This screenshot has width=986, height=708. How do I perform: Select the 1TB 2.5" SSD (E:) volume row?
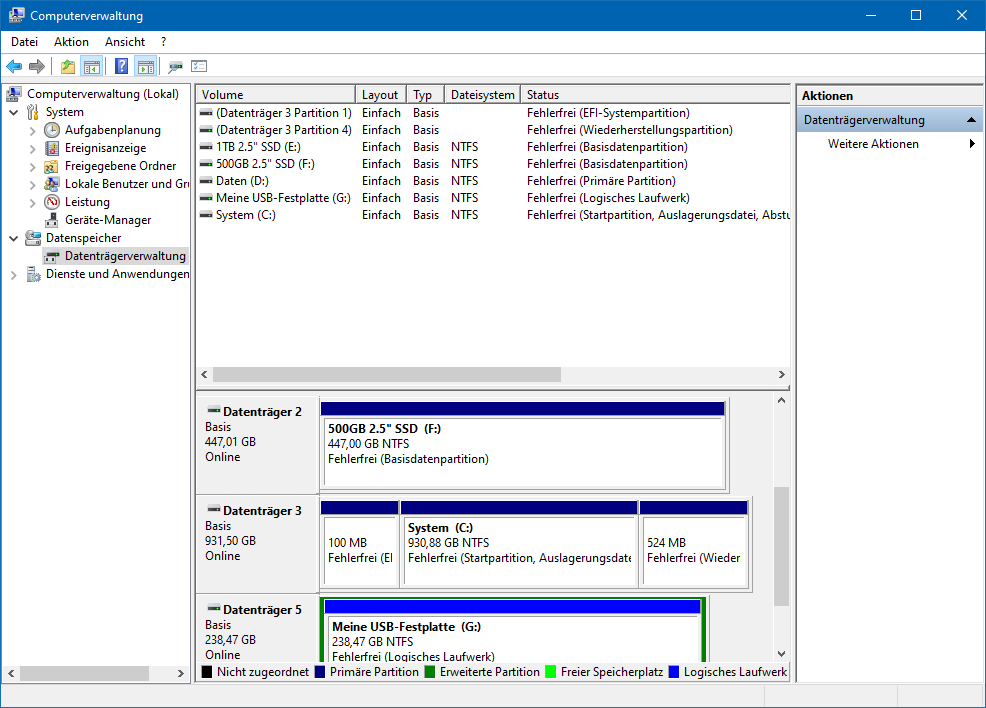coord(493,147)
